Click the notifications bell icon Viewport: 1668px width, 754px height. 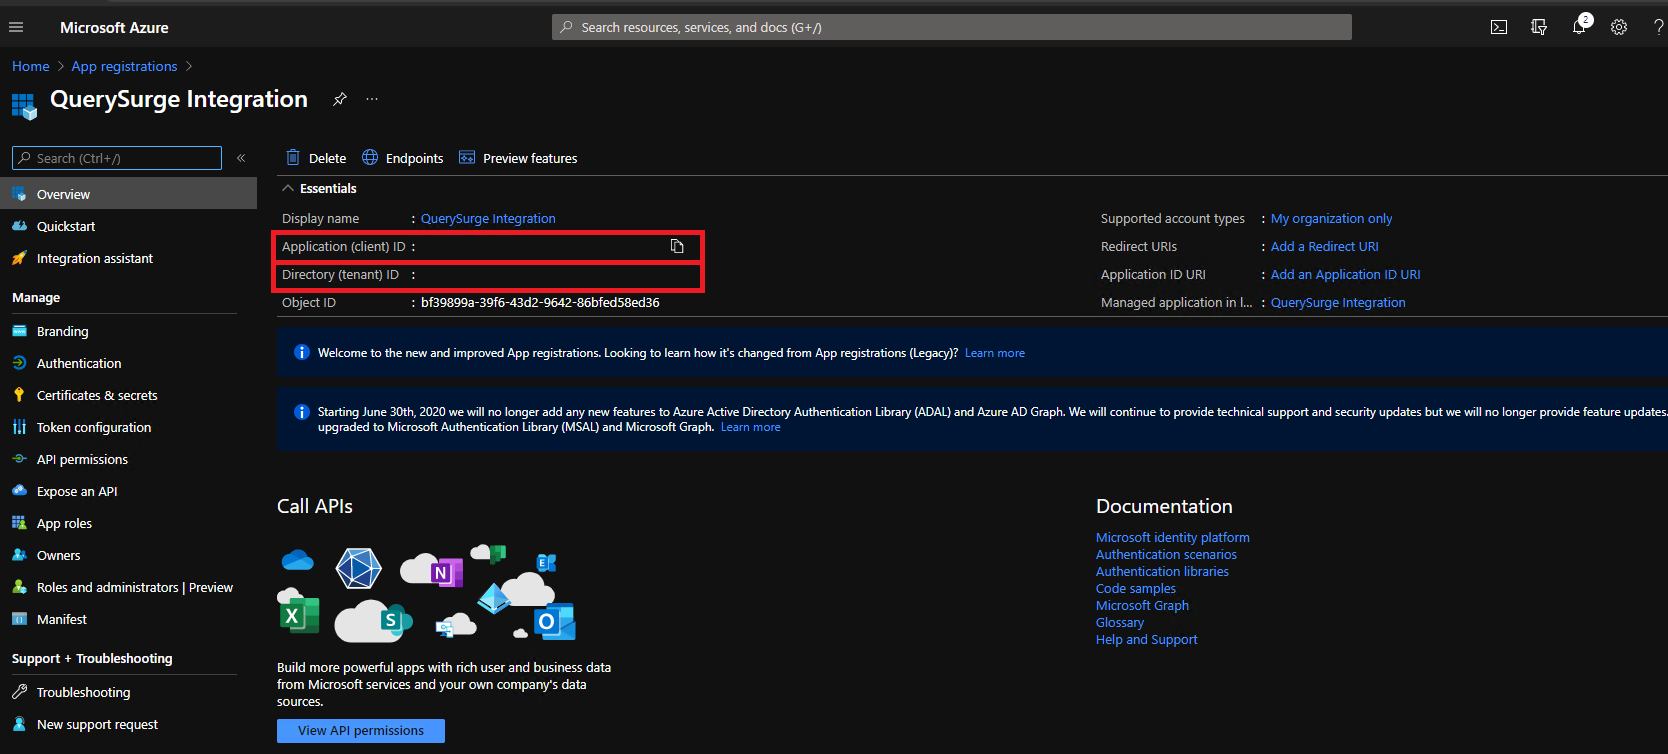[x=1579, y=27]
